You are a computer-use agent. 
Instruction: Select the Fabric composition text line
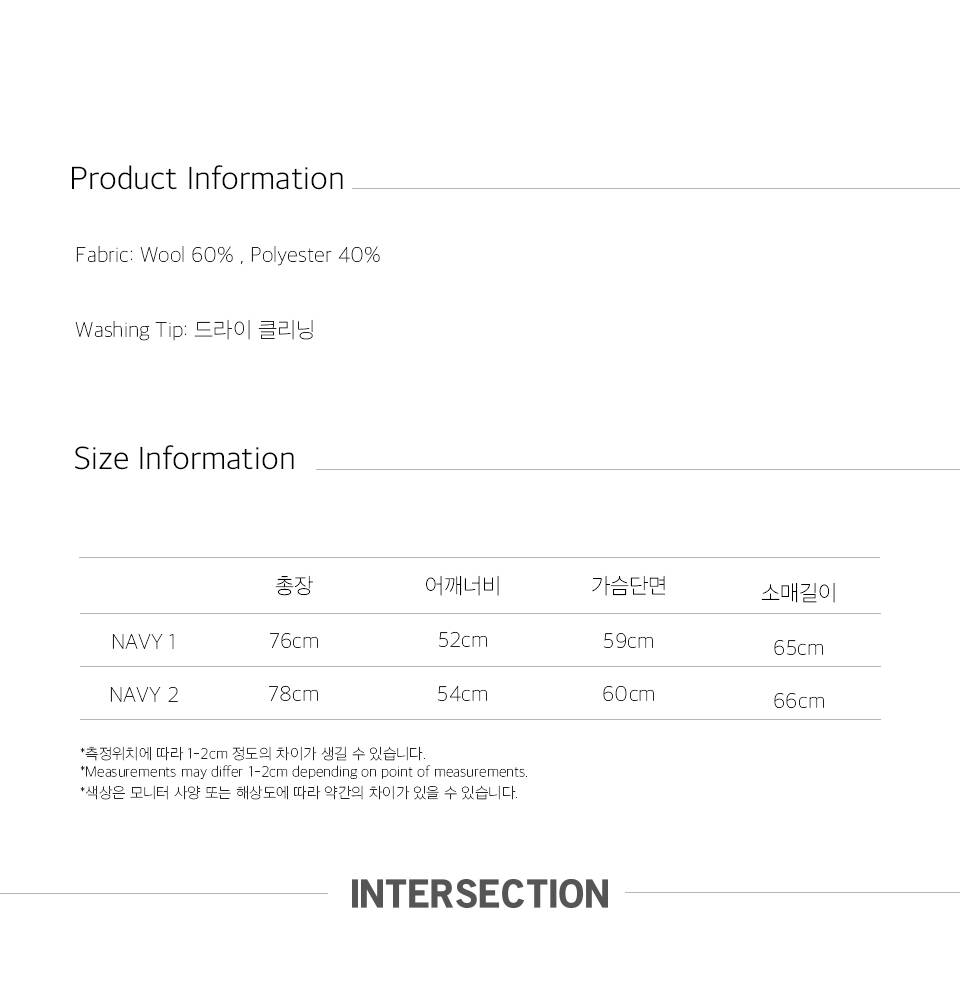(228, 255)
